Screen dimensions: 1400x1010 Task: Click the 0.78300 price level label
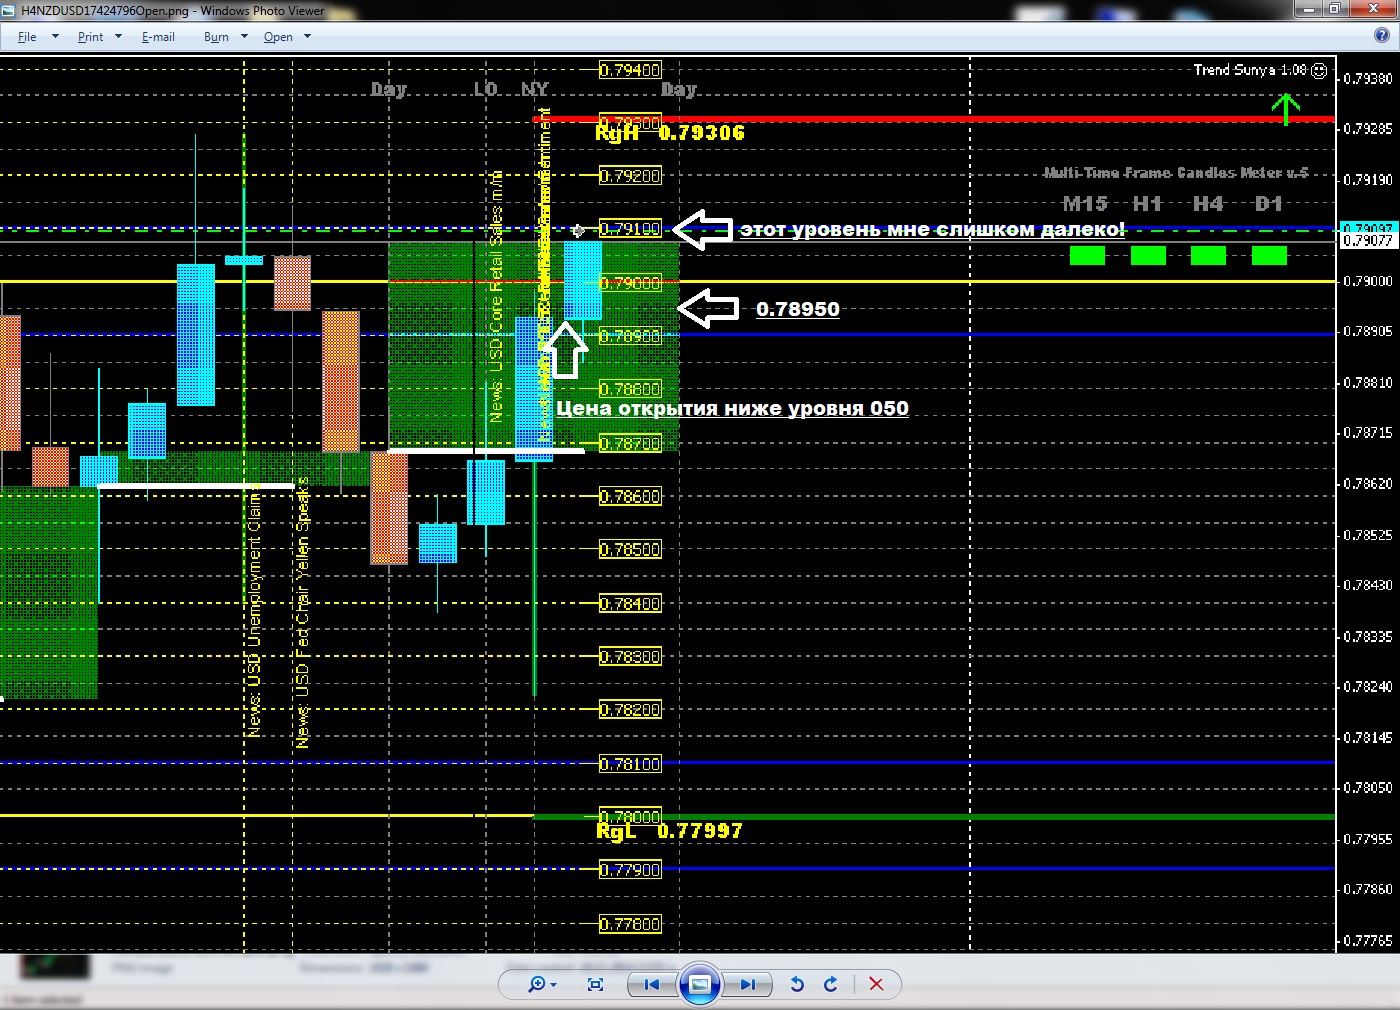point(630,657)
